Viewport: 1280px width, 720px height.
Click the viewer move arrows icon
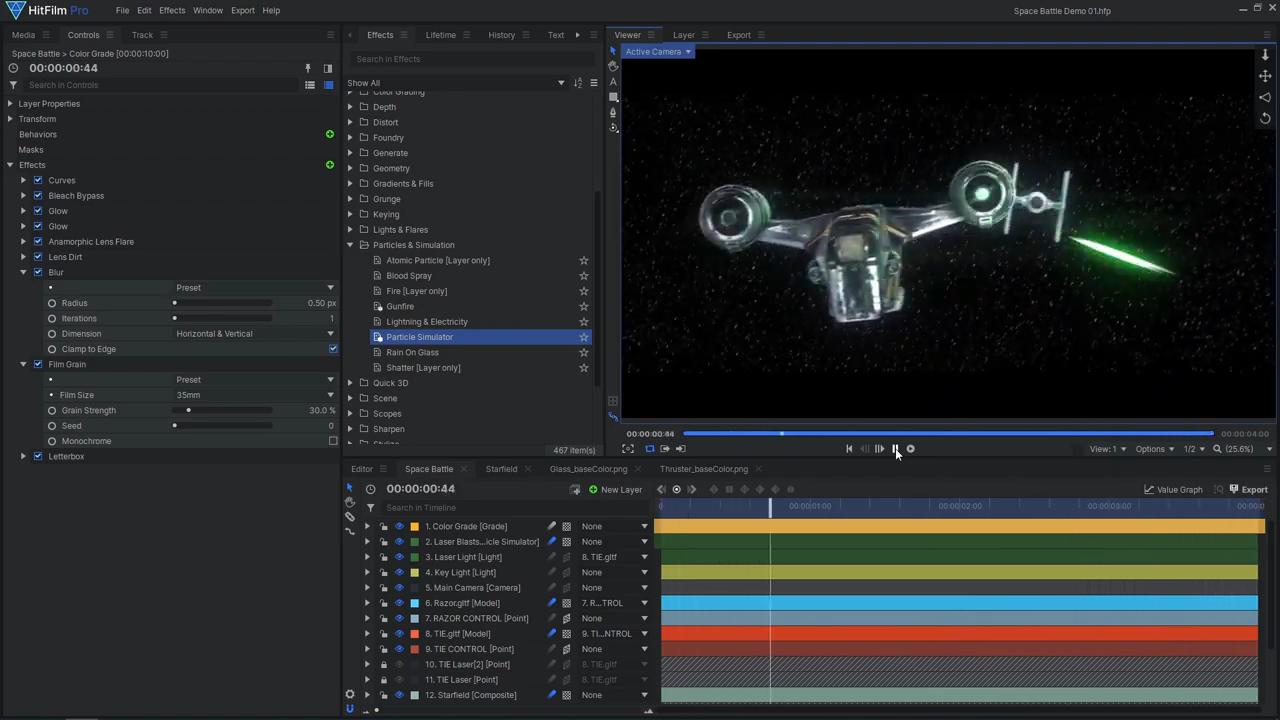[1265, 76]
